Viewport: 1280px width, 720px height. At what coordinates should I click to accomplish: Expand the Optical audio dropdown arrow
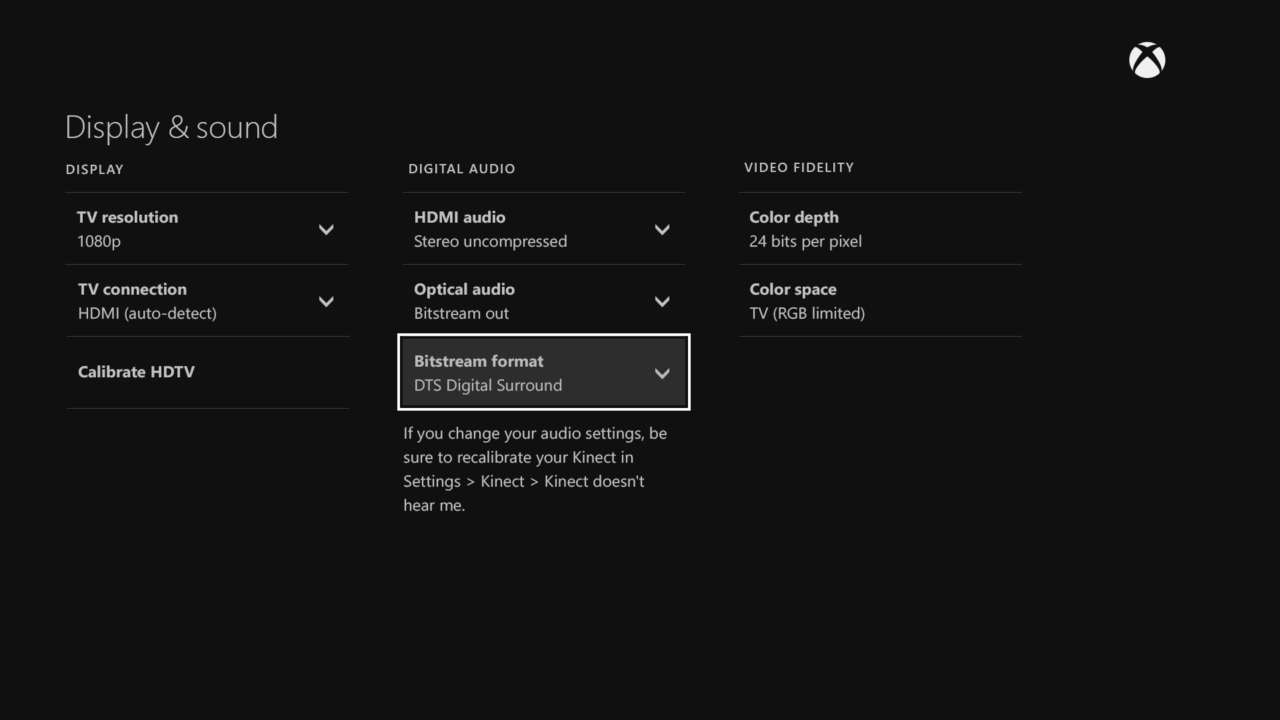pos(662,301)
